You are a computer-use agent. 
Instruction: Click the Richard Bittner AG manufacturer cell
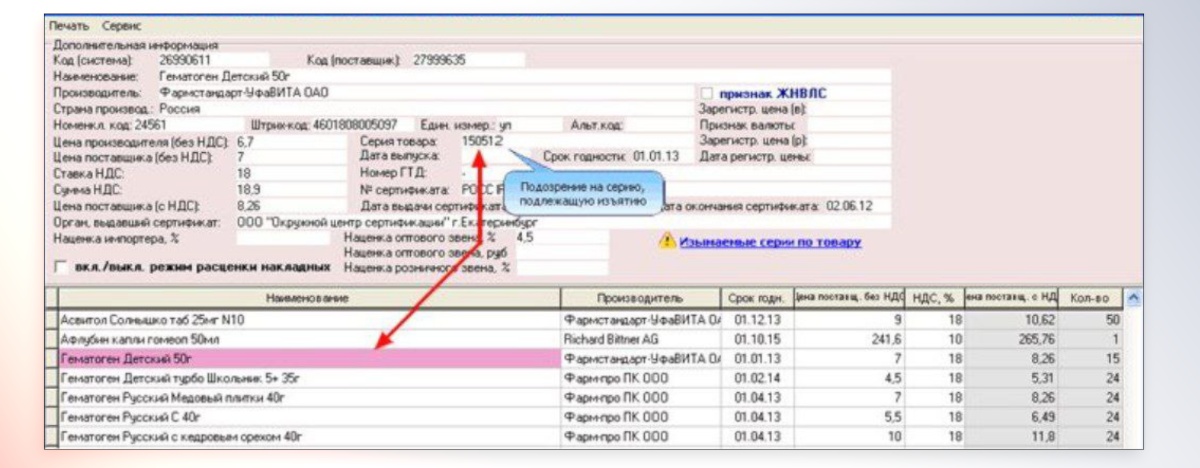coord(639,339)
